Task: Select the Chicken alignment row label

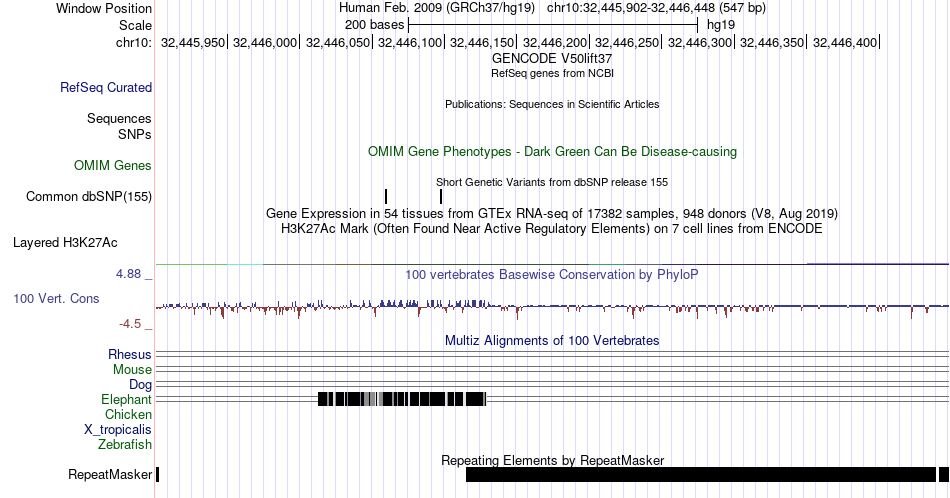Action: pos(128,414)
